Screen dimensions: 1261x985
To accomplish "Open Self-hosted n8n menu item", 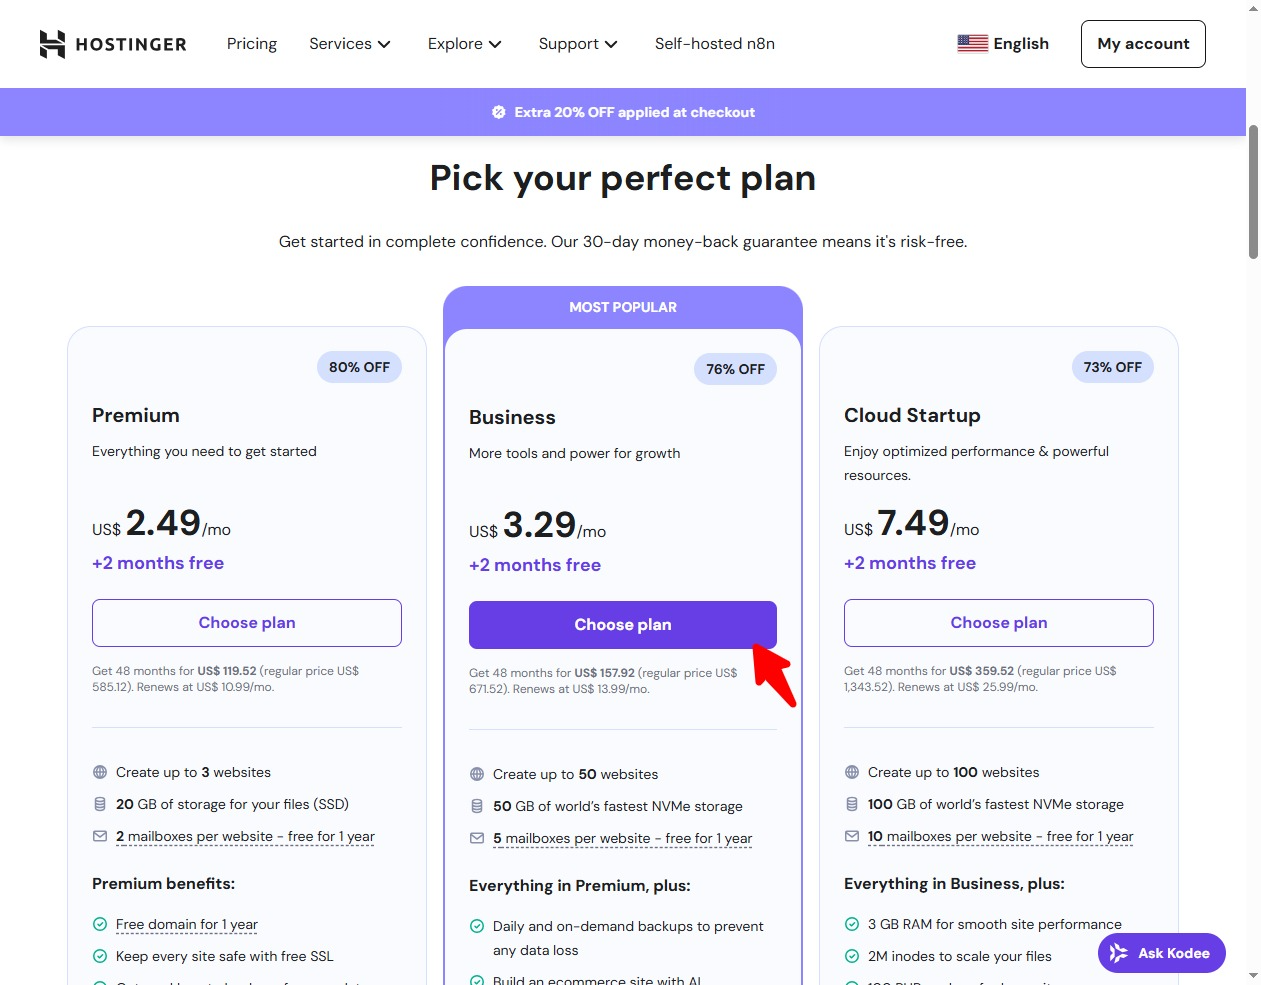I will [715, 44].
